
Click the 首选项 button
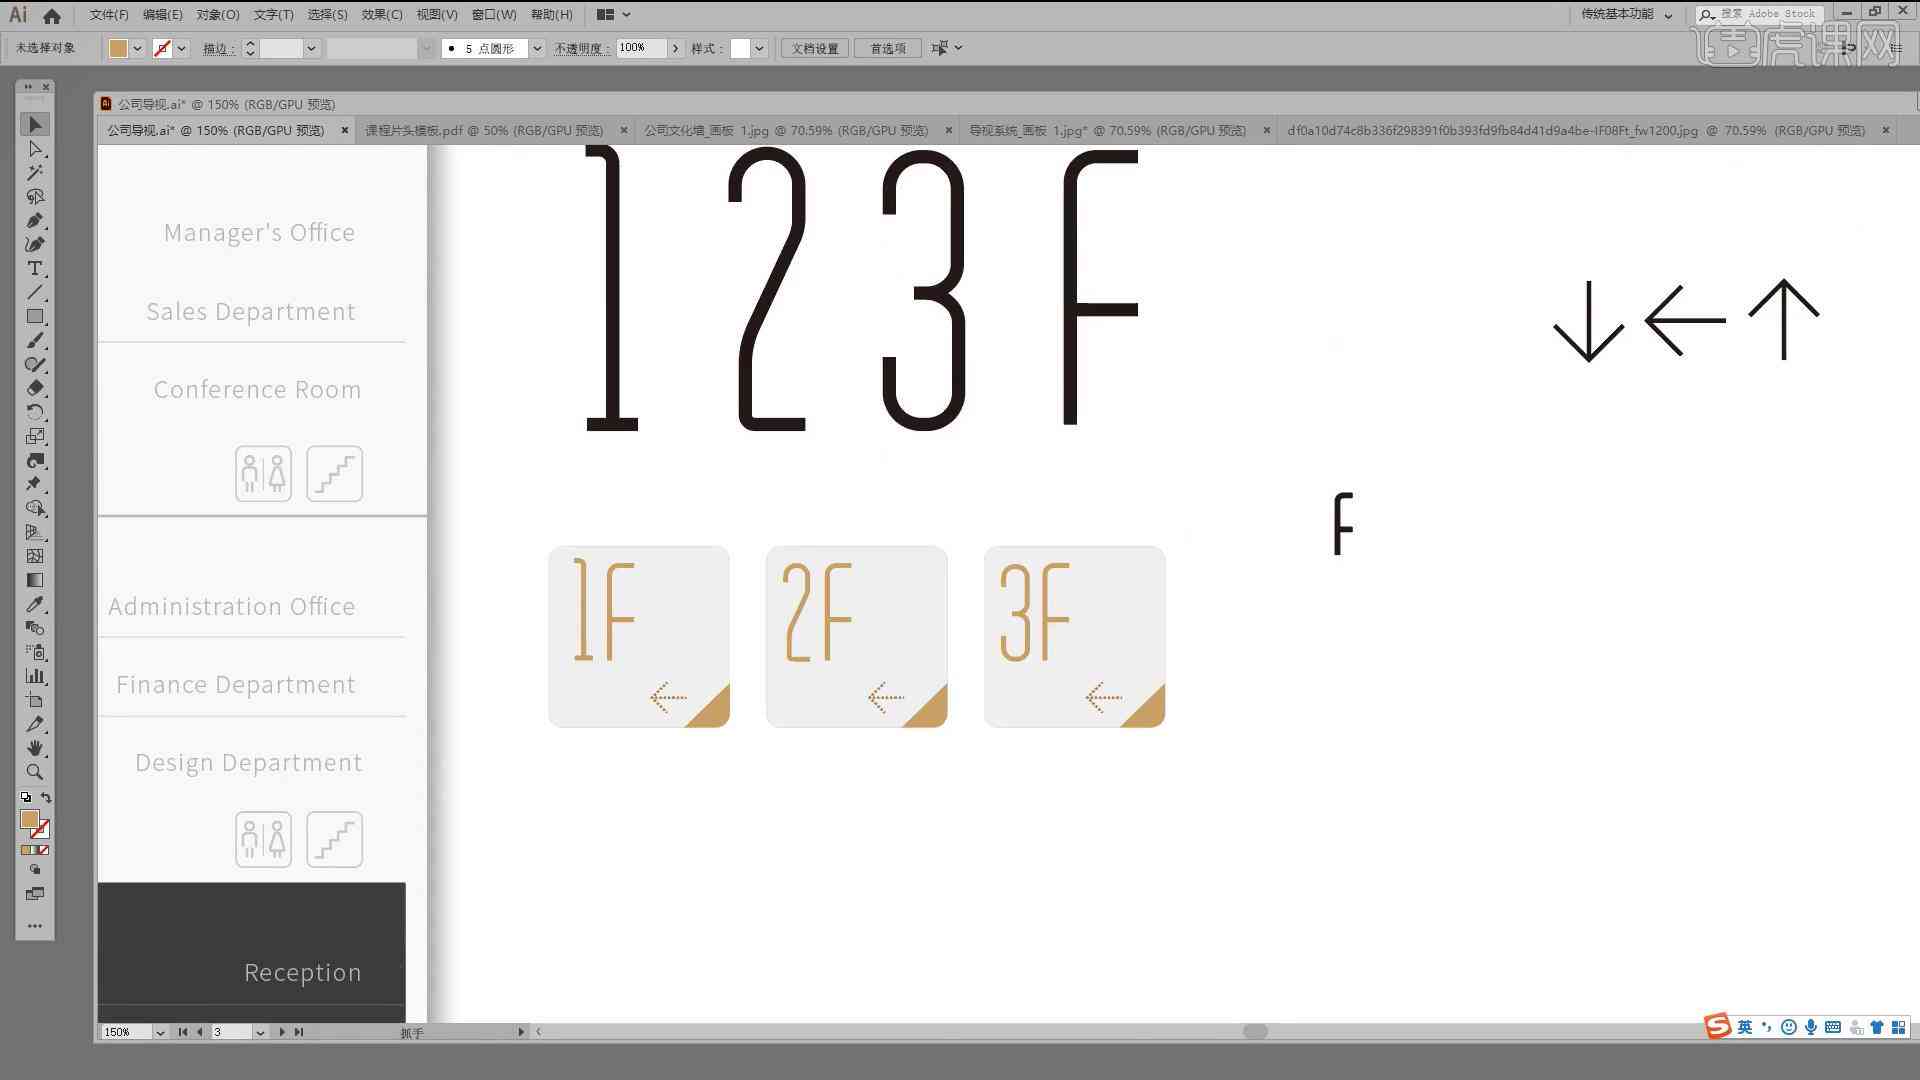click(888, 48)
